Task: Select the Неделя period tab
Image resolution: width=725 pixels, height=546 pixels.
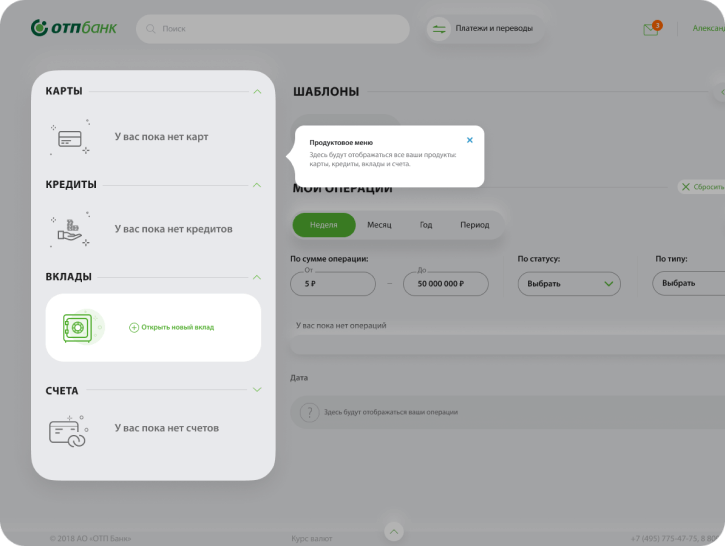Action: pyautogui.click(x=323, y=225)
